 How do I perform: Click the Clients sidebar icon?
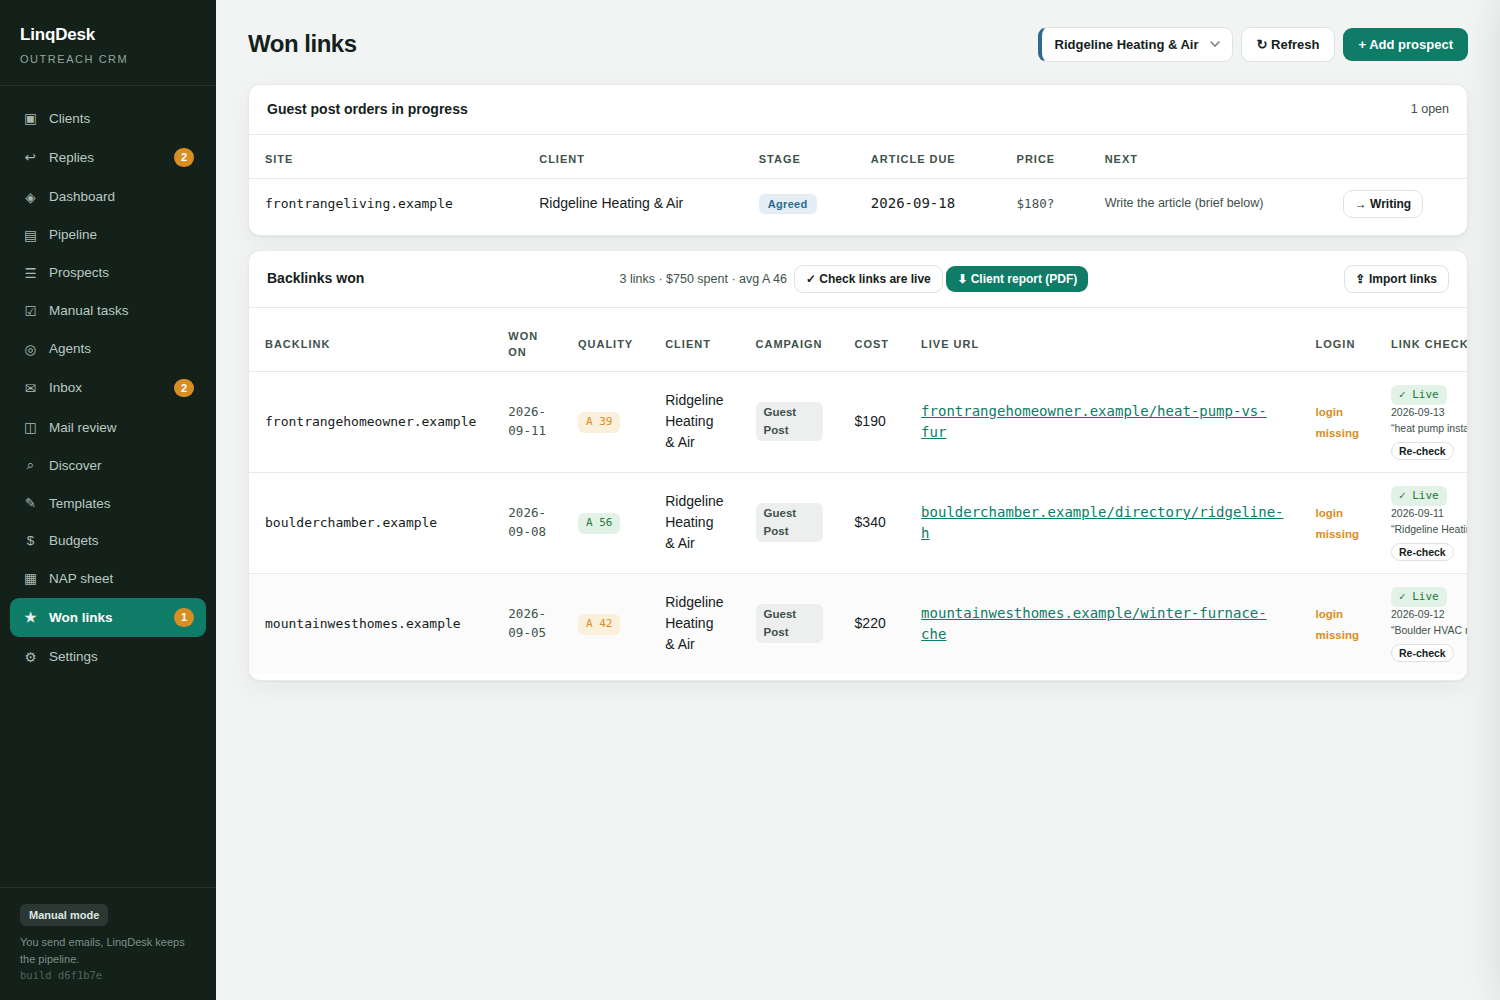(x=30, y=119)
